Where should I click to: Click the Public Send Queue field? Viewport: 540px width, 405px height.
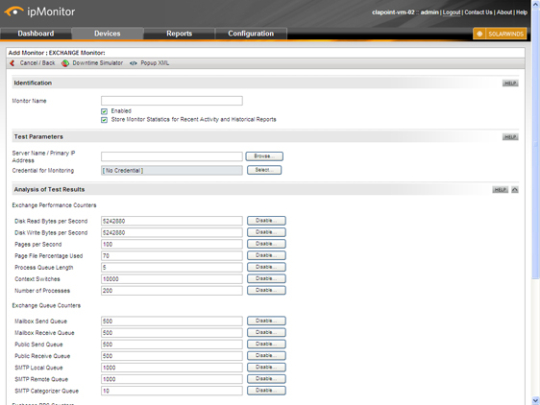pos(172,344)
